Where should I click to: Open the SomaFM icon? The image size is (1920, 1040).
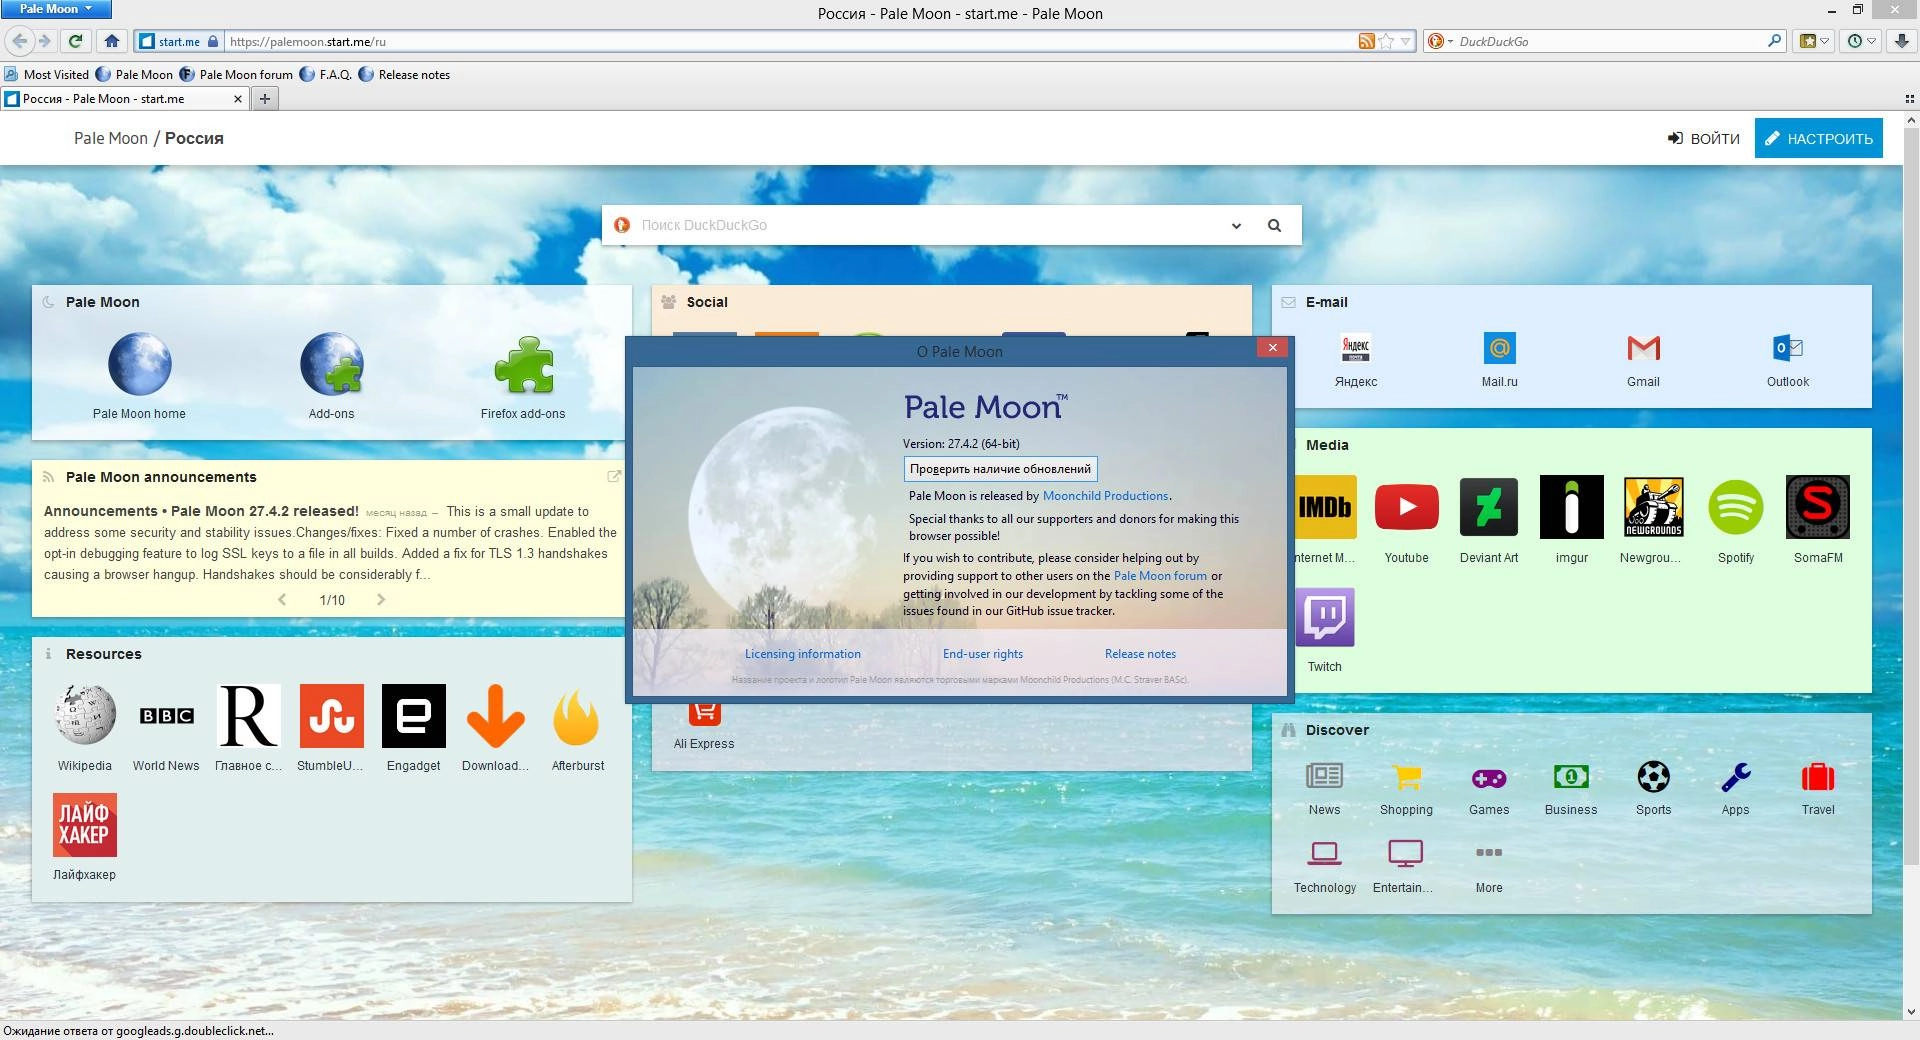tap(1817, 507)
